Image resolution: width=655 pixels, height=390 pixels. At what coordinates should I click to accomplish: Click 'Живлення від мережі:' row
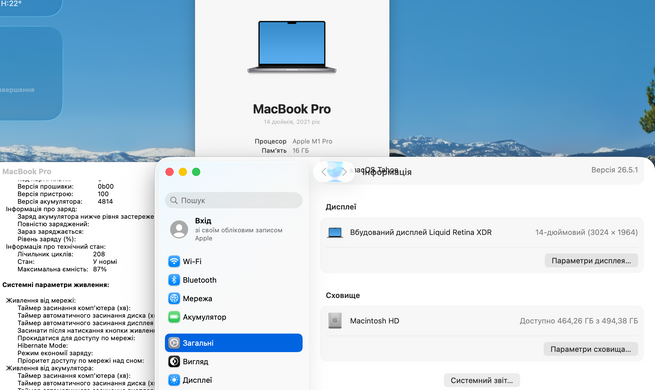point(41,300)
